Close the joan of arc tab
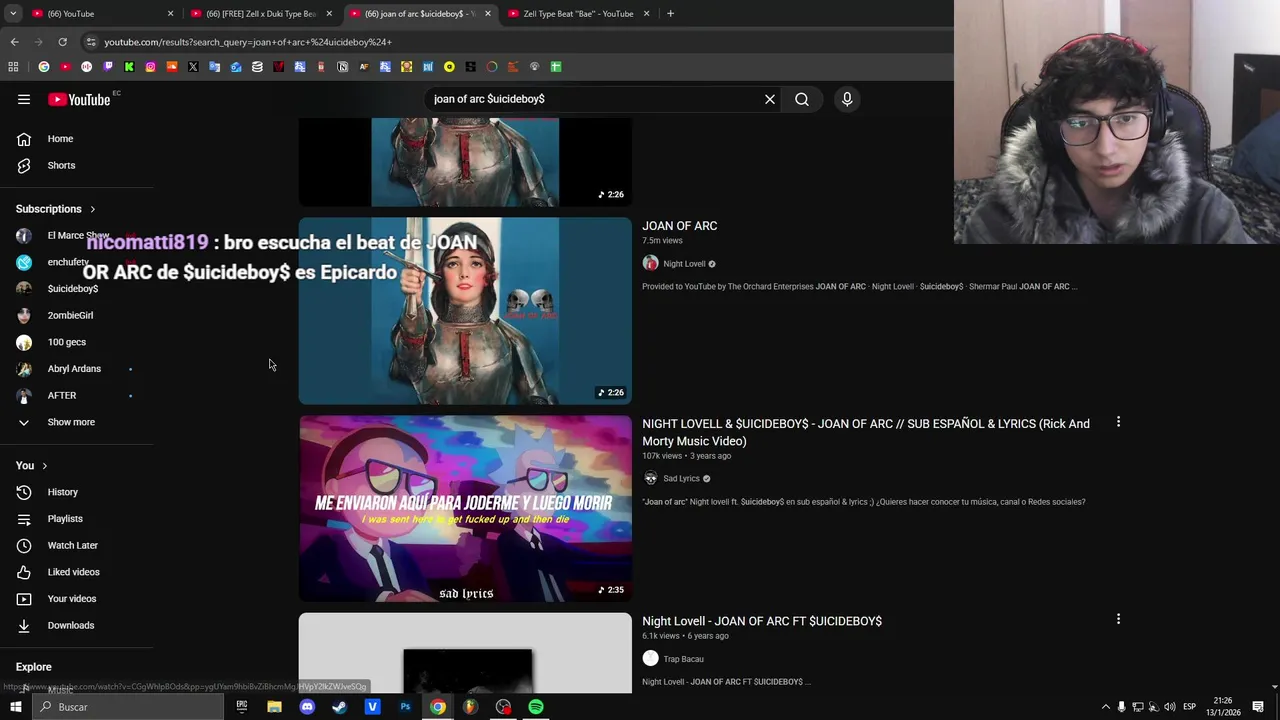The height and width of the screenshot is (720, 1280). pos(488,14)
